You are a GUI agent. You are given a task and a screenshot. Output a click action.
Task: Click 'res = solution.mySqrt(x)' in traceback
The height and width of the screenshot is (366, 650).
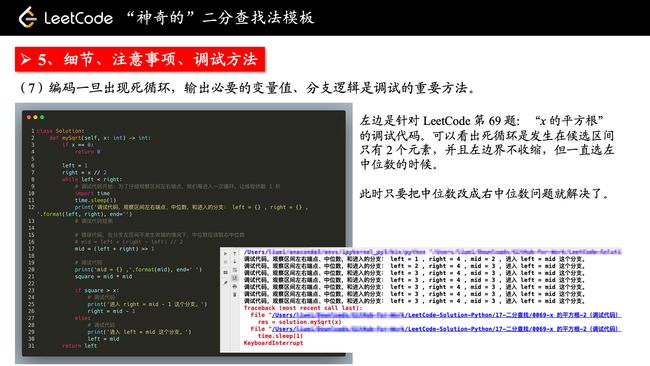(299, 322)
